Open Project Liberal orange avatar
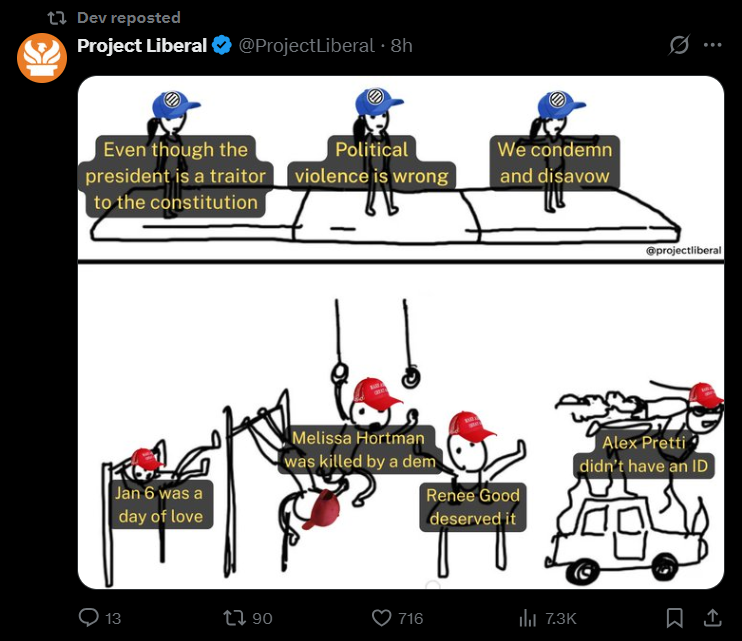This screenshot has height=641, width=742. (42, 58)
